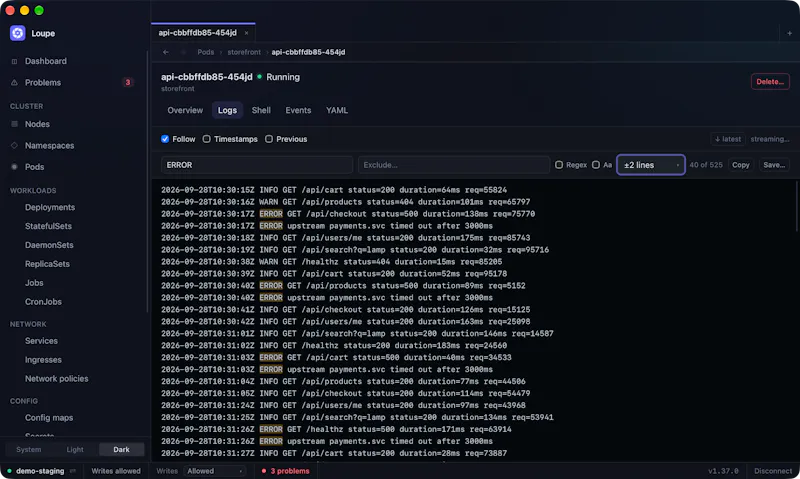
Task: Open the Shell tab
Action: (261, 110)
